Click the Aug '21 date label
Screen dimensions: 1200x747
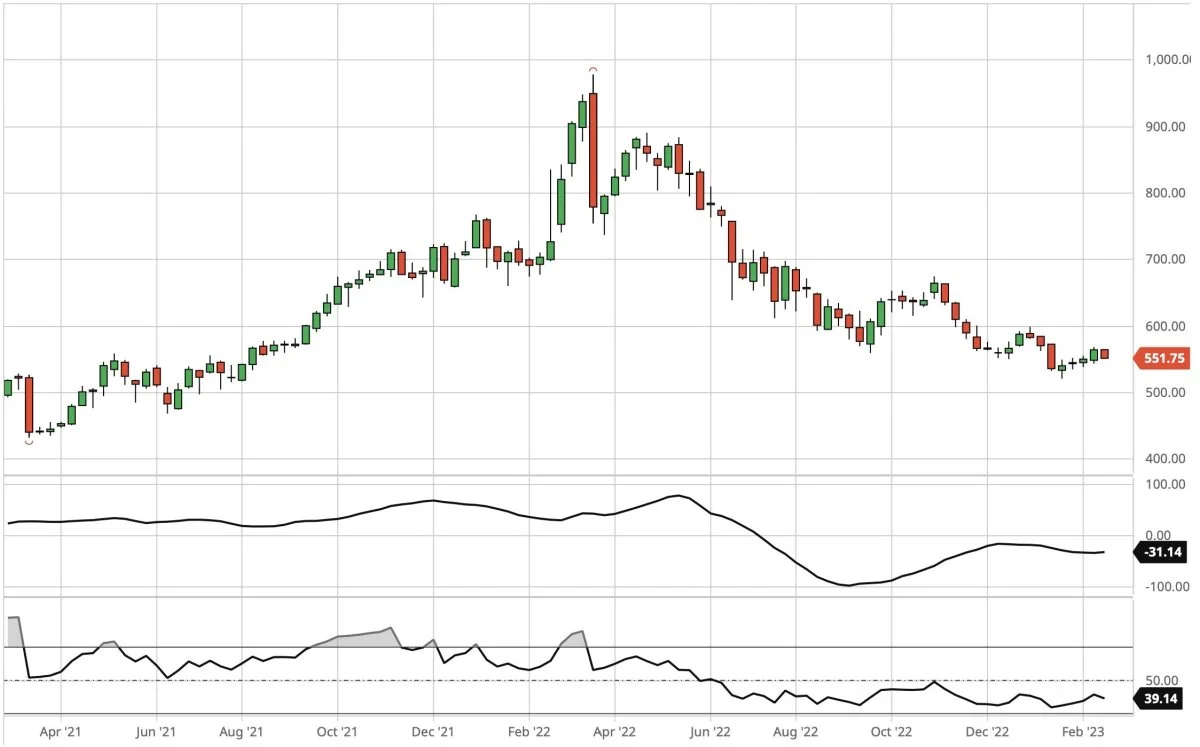[241, 732]
